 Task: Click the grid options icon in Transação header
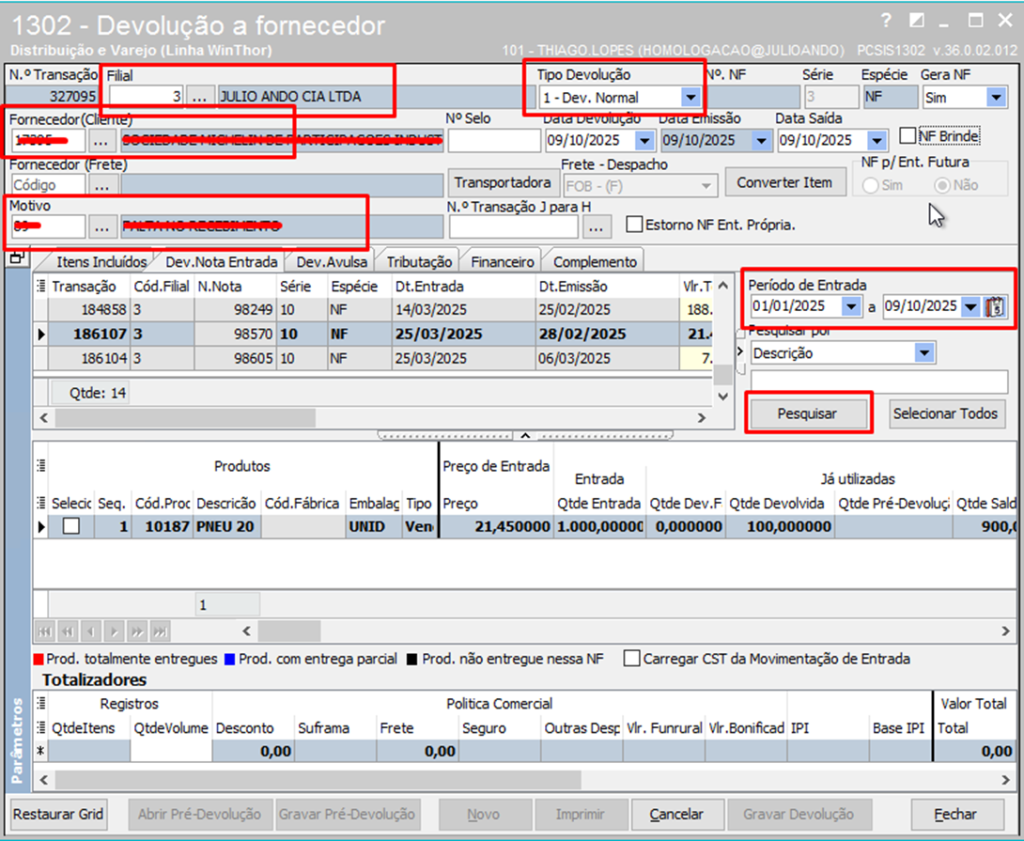(x=41, y=285)
